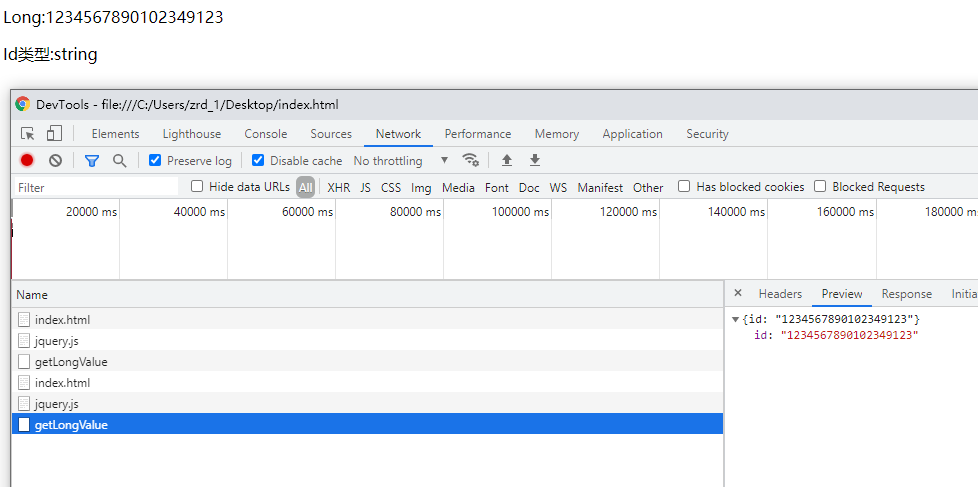Enable Blocked Requests checkbox
Viewport: 978px width, 487px height.
pos(820,186)
